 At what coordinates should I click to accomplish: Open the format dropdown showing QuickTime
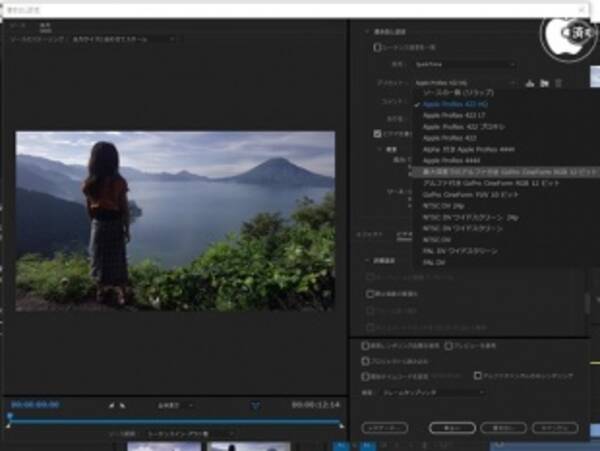tap(465, 64)
